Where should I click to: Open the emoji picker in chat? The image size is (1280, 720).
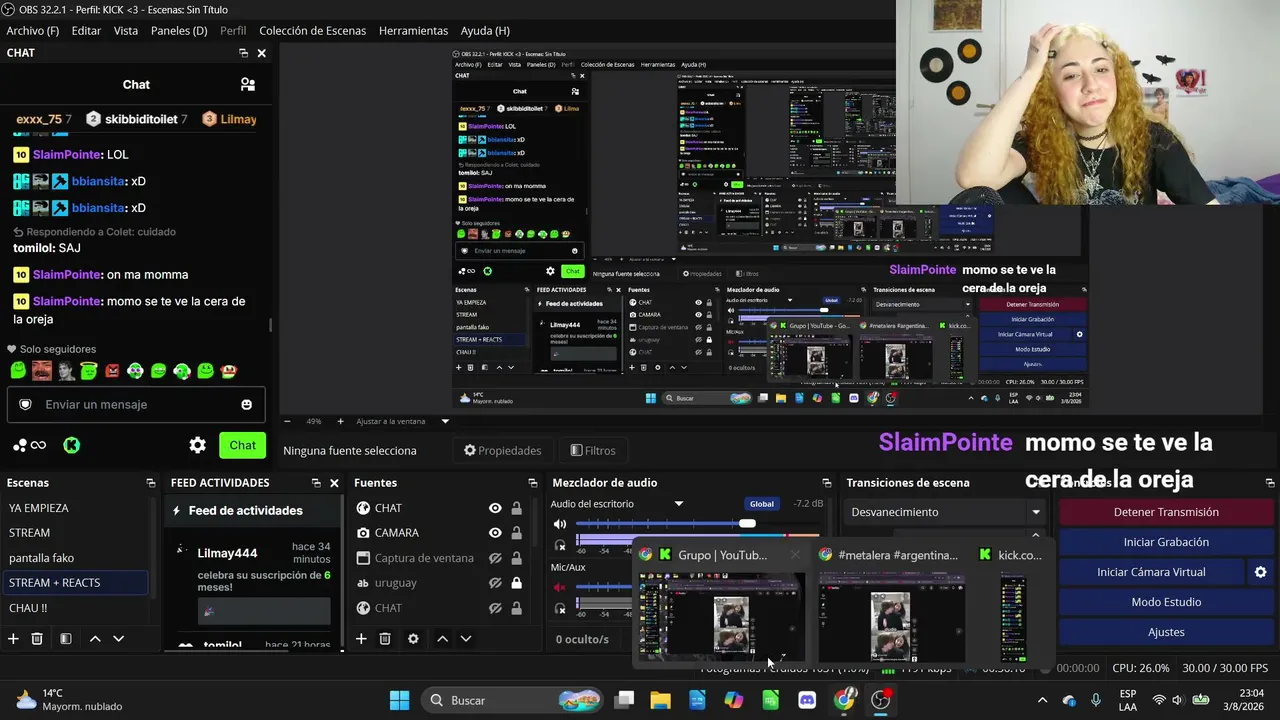pyautogui.click(x=246, y=405)
